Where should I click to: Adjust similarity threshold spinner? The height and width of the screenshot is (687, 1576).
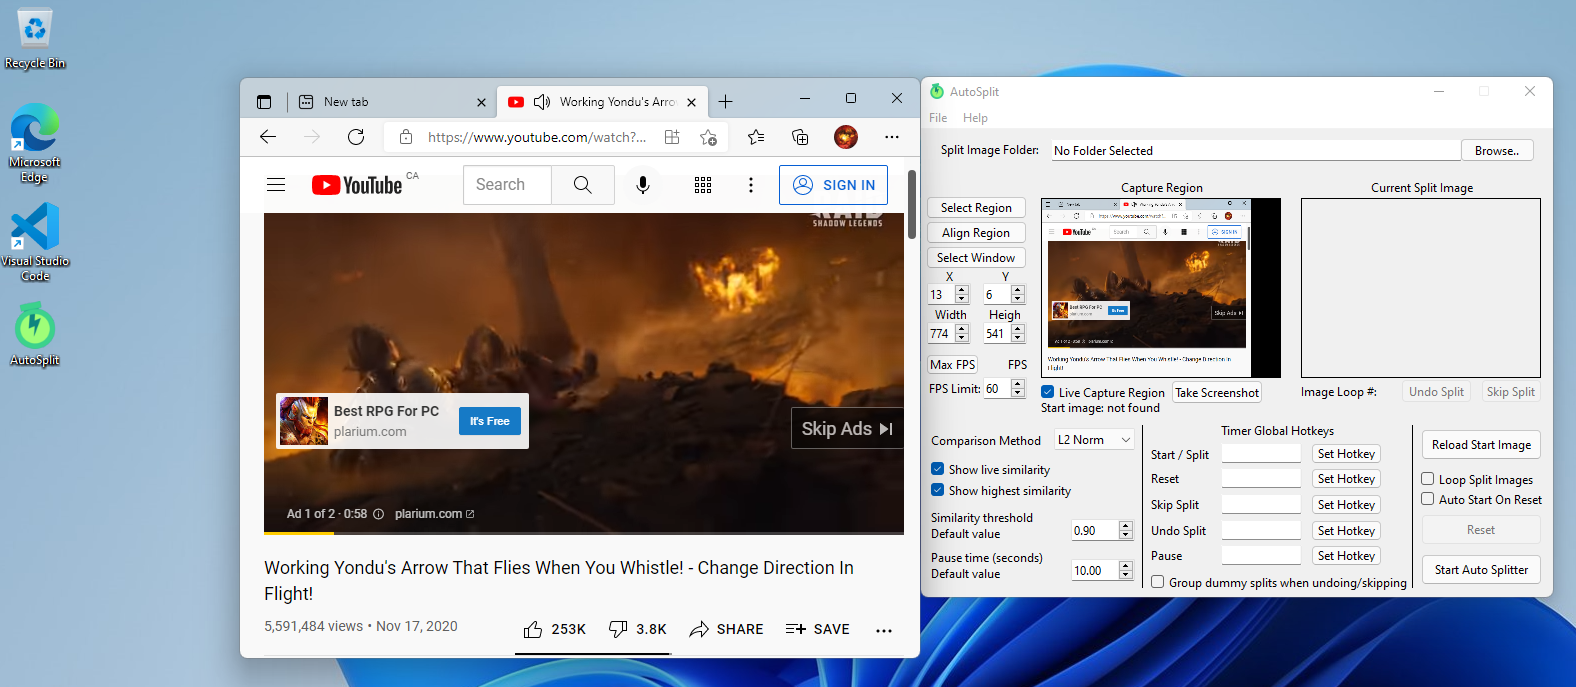click(1126, 530)
